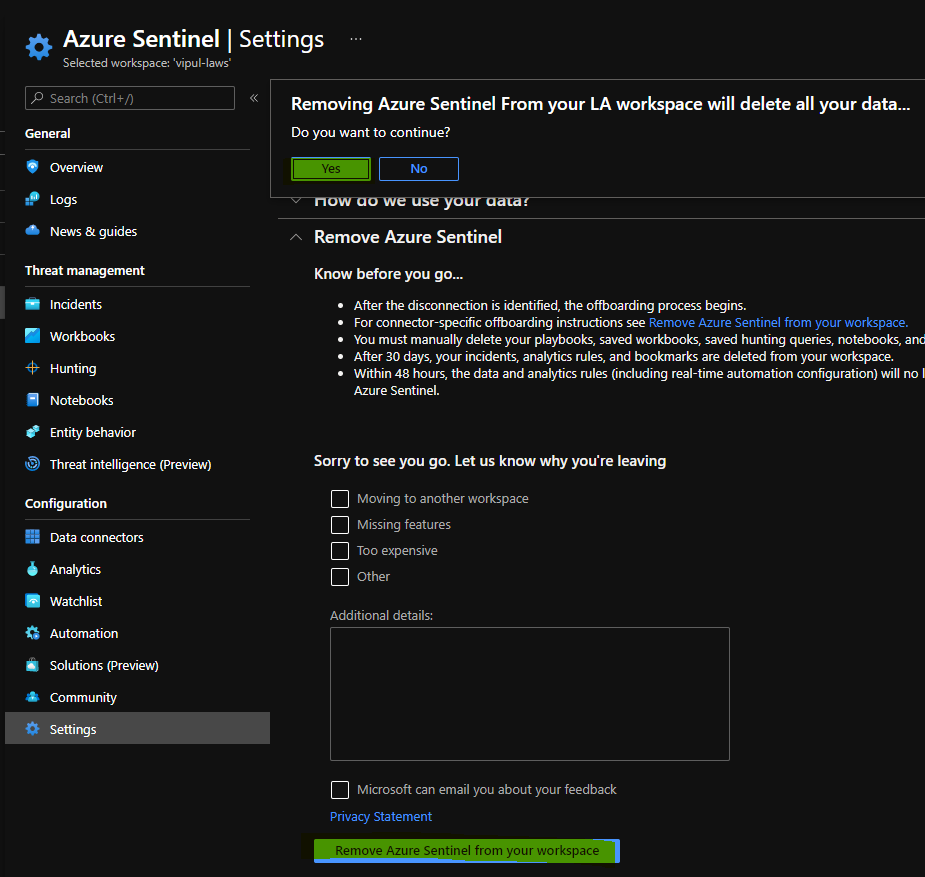The image size is (925, 877).
Task: Select the Analytics icon
Action: (34, 569)
